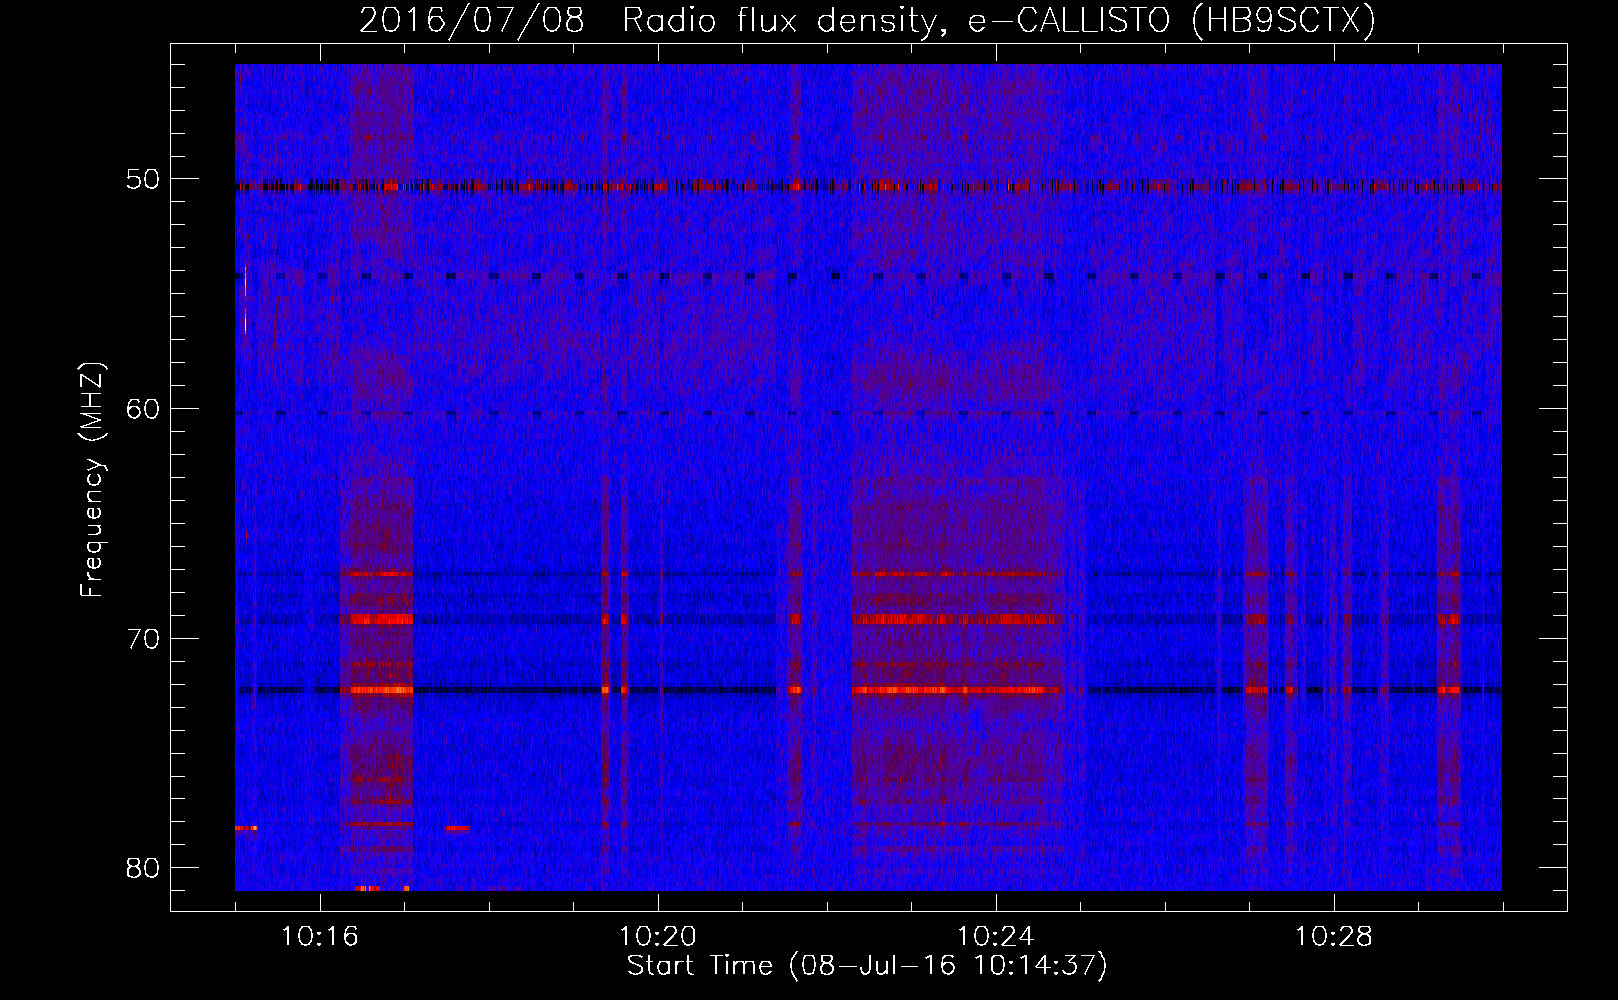The image size is (1618, 1000).
Task: Click the 10:20 time tick label
Action: (658, 937)
